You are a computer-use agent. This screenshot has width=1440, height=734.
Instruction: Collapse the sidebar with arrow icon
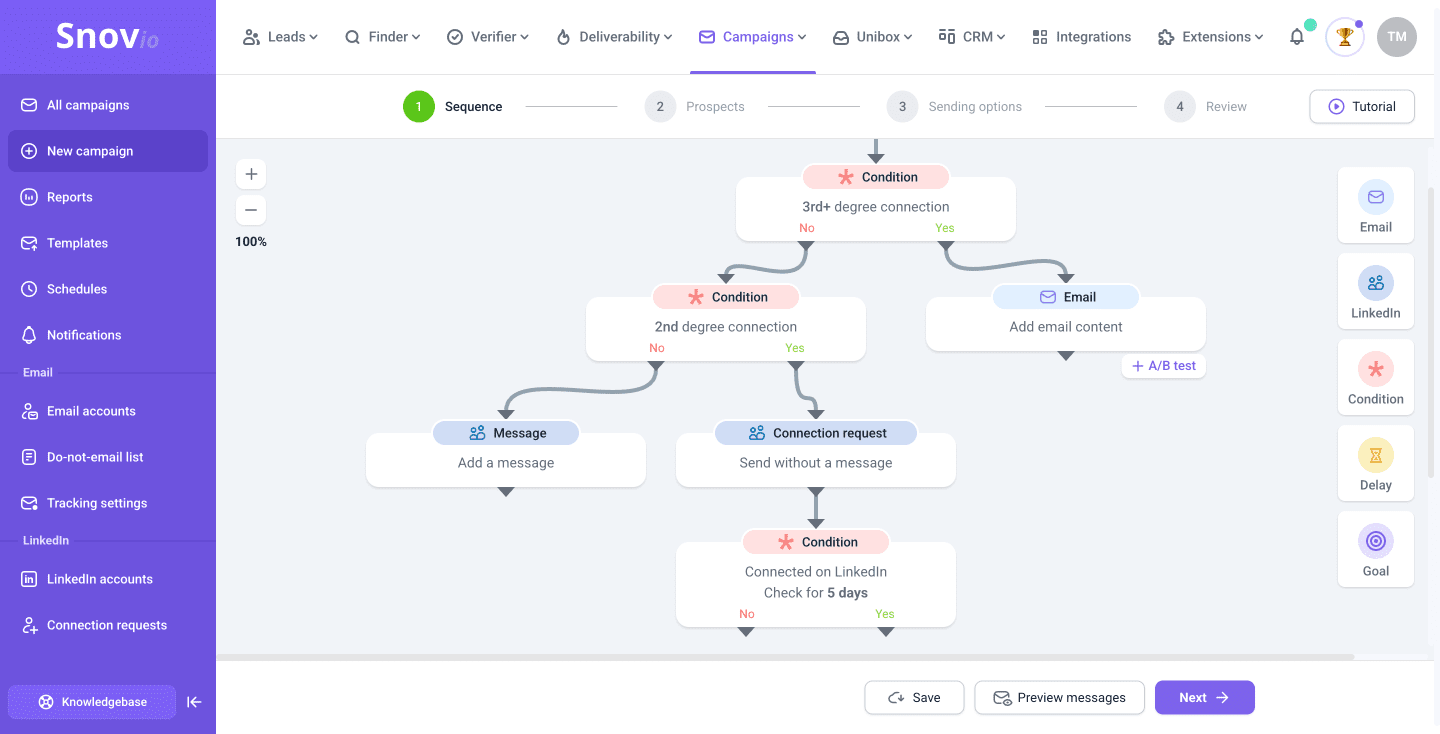coord(194,702)
